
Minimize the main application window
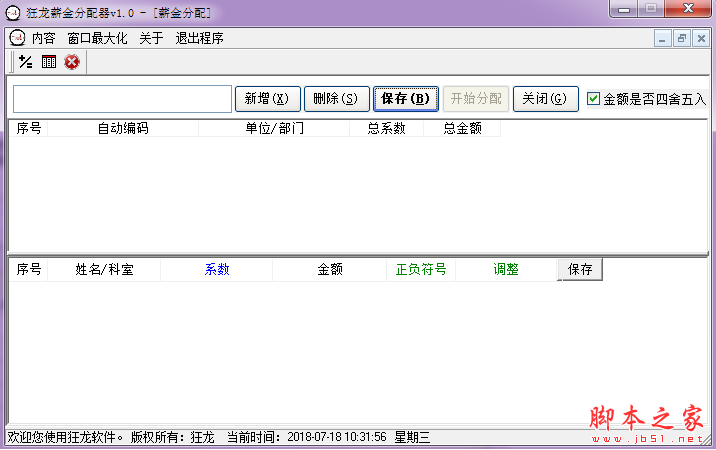[x=624, y=9]
